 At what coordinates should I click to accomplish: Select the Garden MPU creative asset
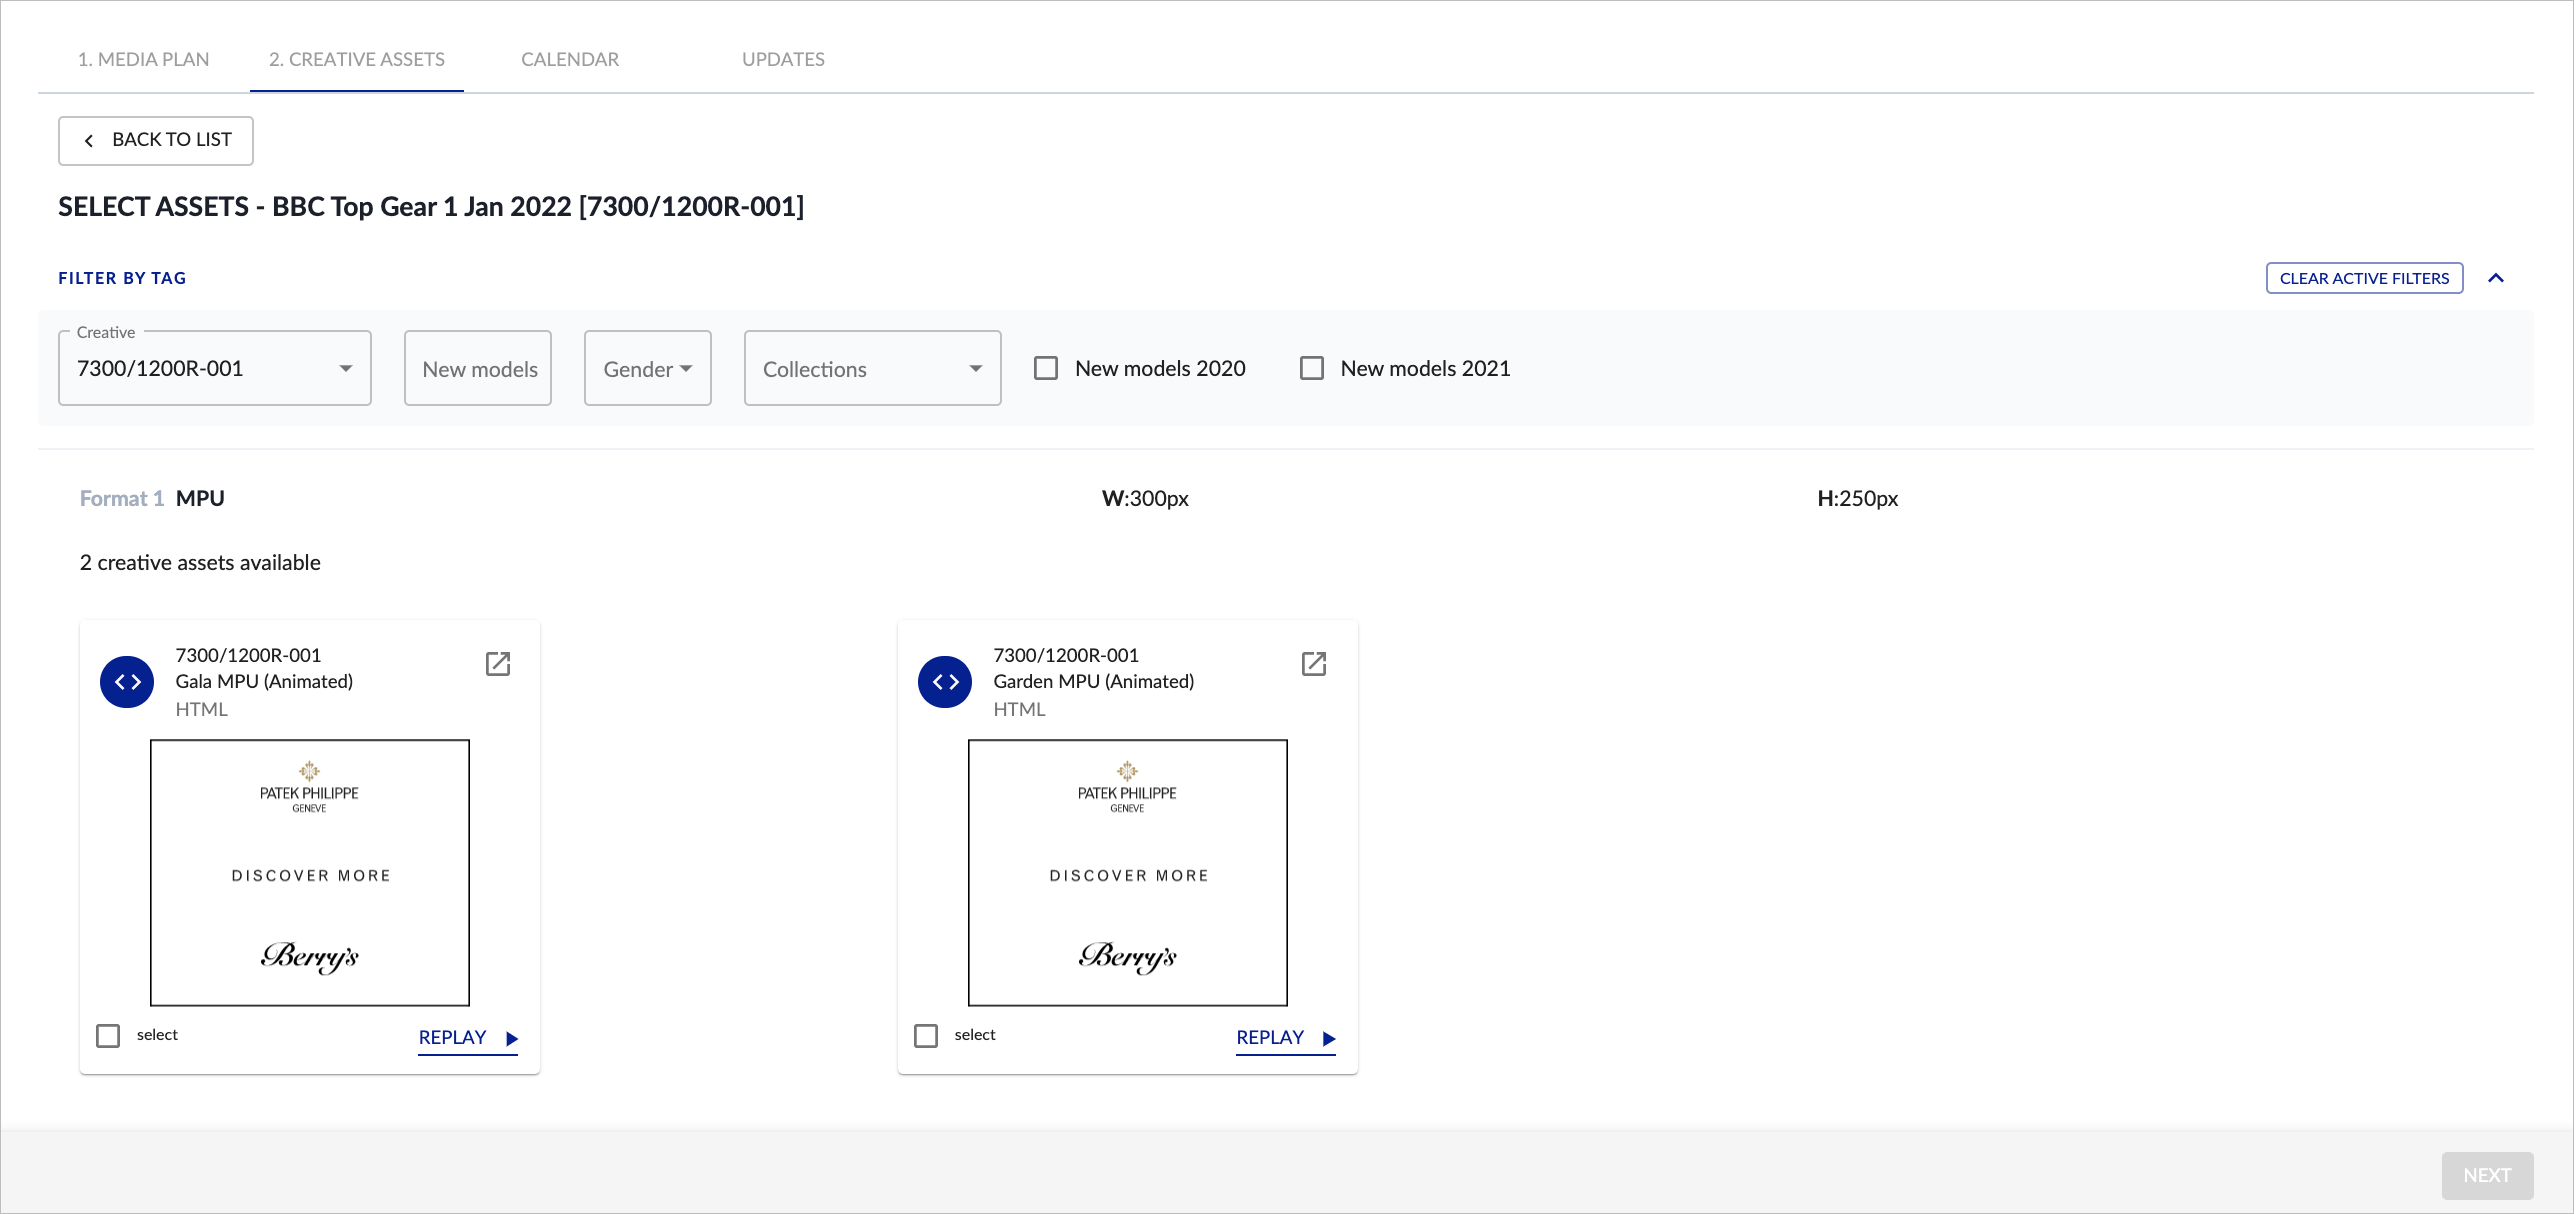925,1035
